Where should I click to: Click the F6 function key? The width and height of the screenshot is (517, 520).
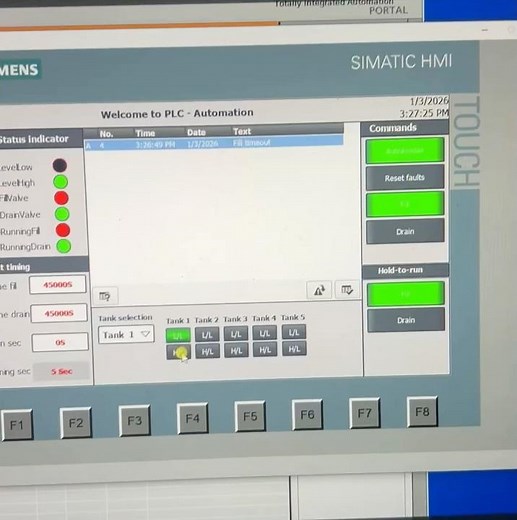point(307,414)
